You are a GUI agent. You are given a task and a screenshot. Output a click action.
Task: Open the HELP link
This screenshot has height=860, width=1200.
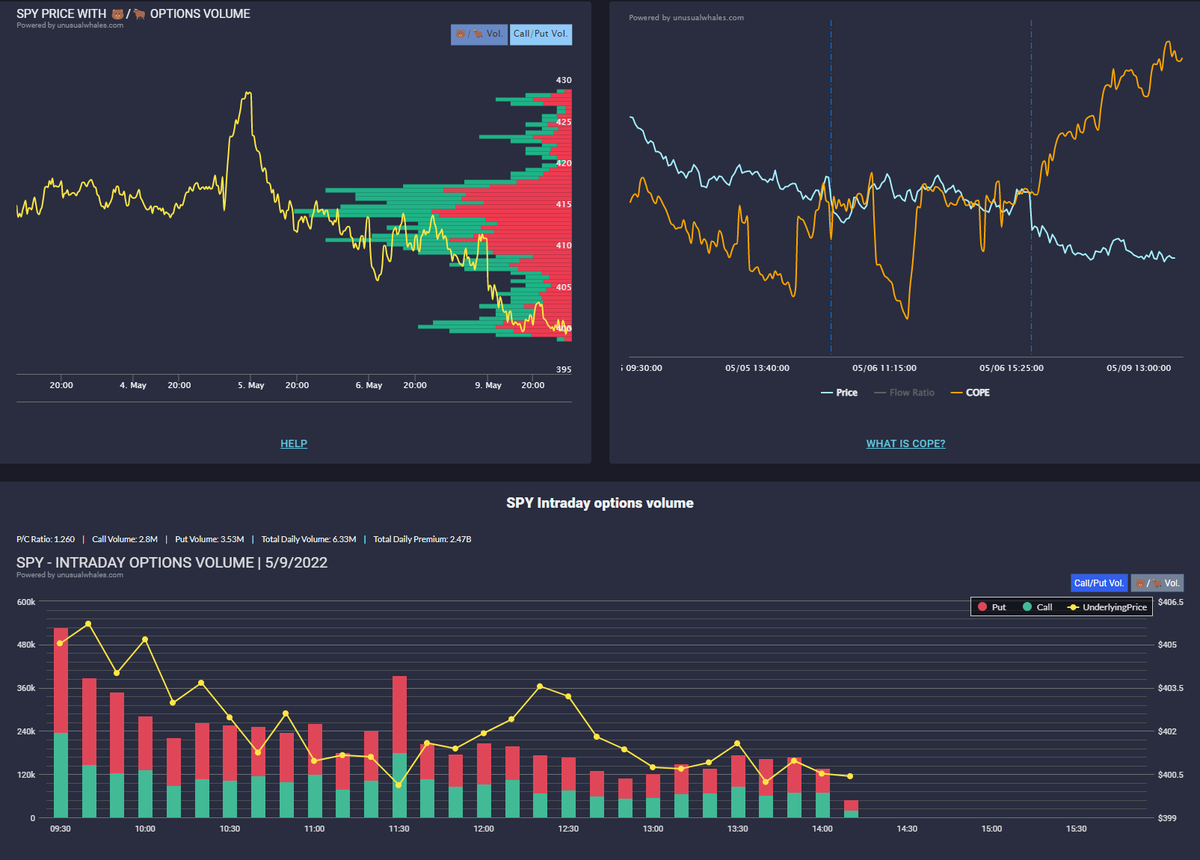point(293,443)
